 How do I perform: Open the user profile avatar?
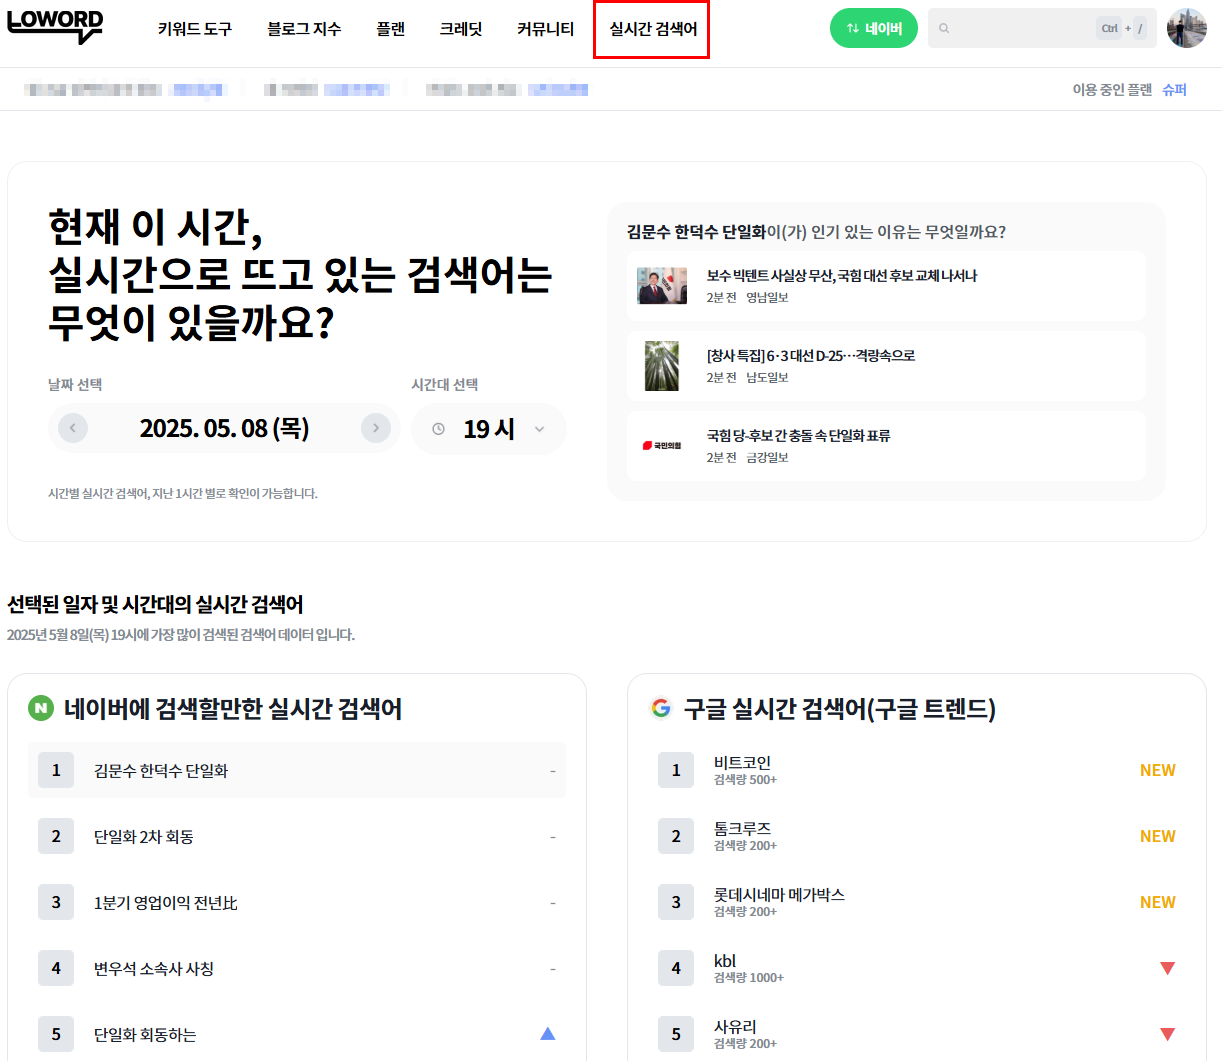click(1187, 28)
